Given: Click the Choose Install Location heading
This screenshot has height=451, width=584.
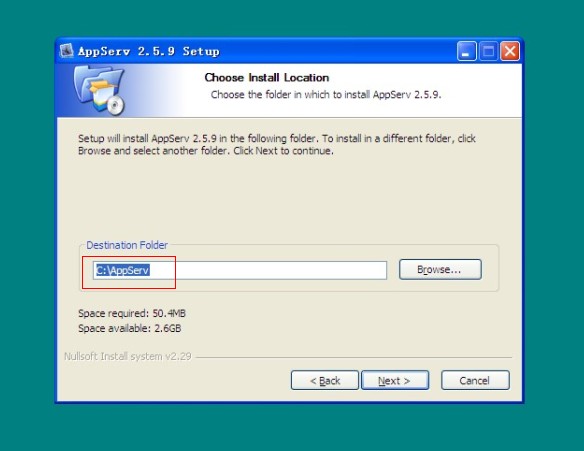Looking at the screenshot, I should coord(267,77).
